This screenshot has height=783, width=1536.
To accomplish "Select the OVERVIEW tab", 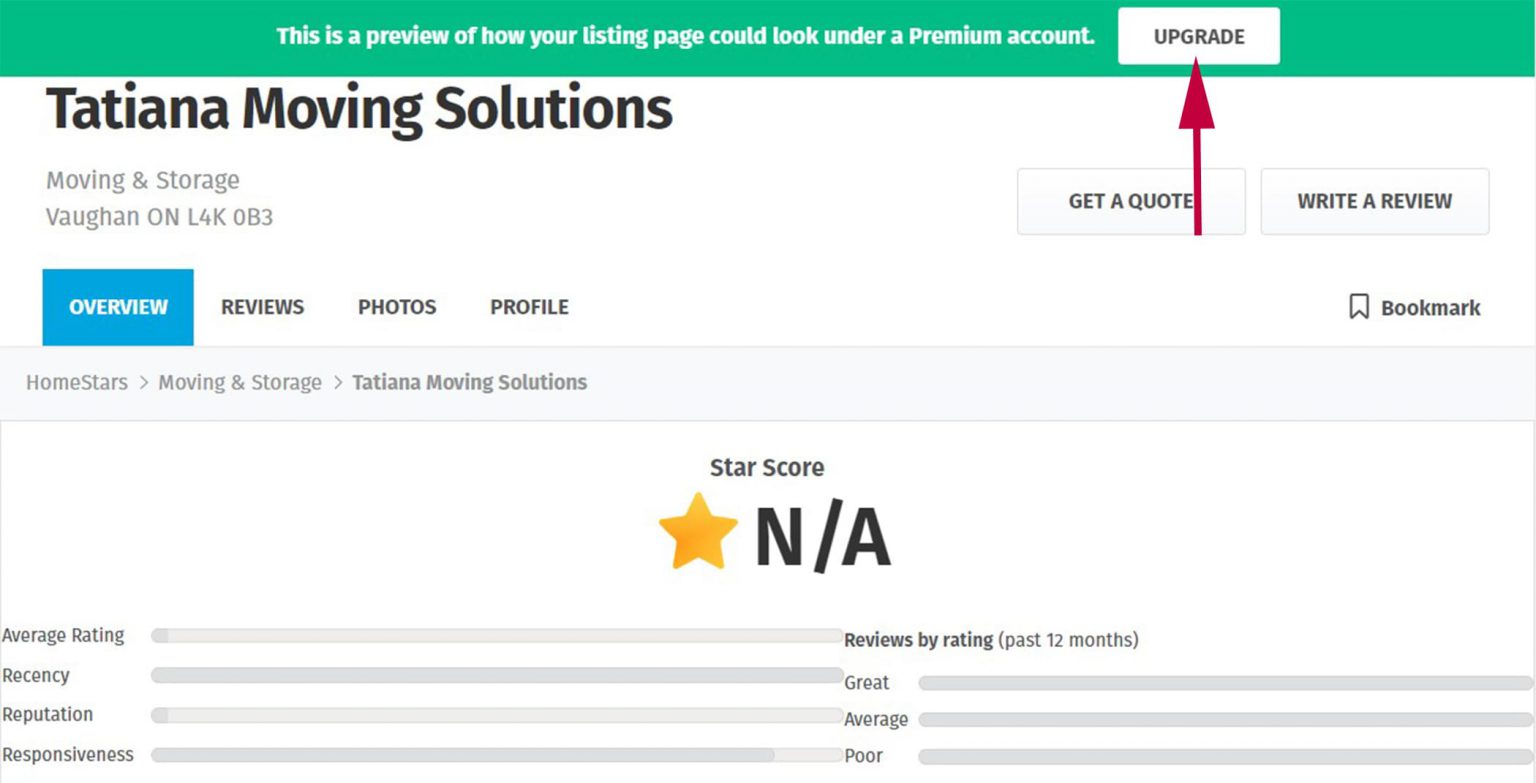I will click(x=118, y=307).
